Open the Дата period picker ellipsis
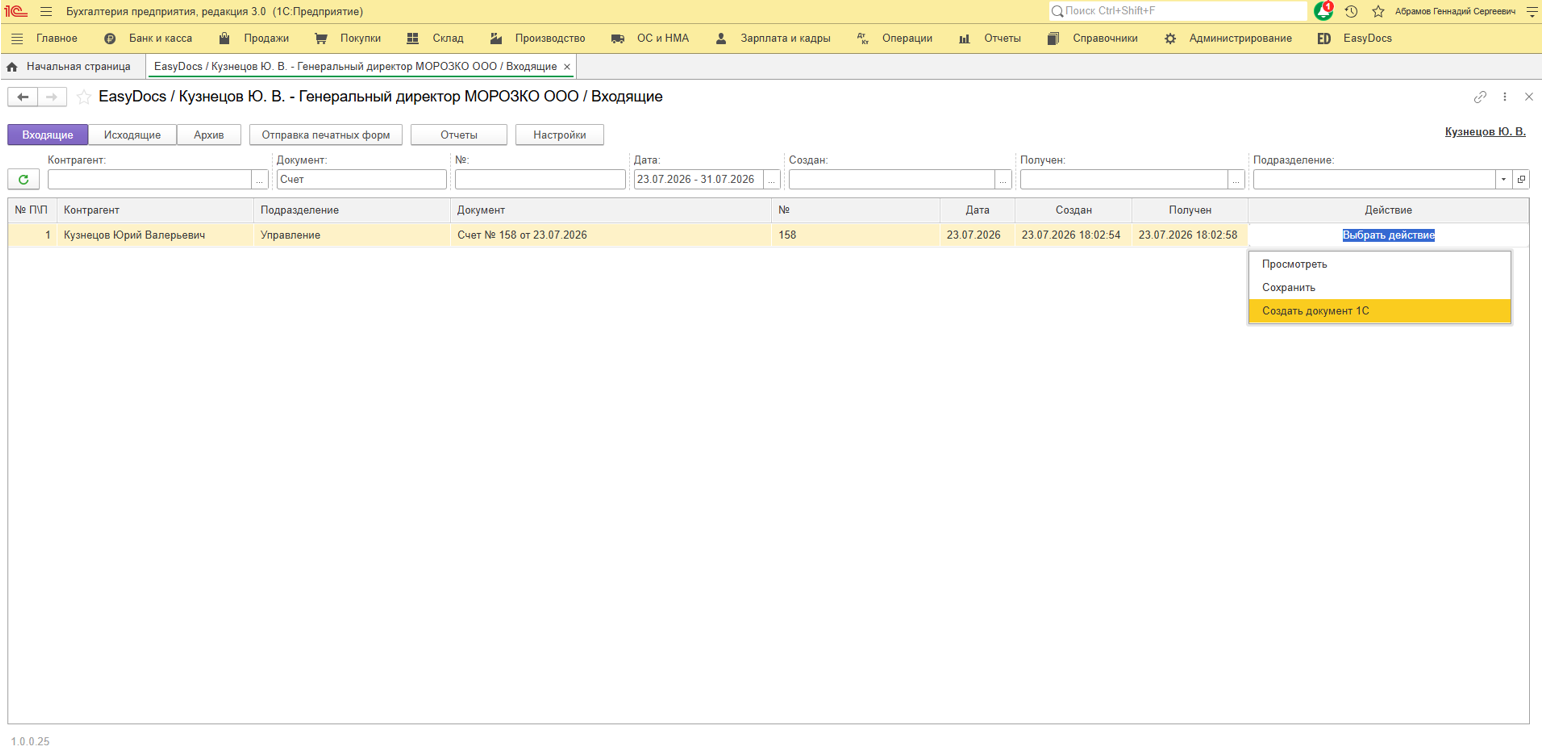The height and width of the screenshot is (752, 1543). tap(772, 179)
